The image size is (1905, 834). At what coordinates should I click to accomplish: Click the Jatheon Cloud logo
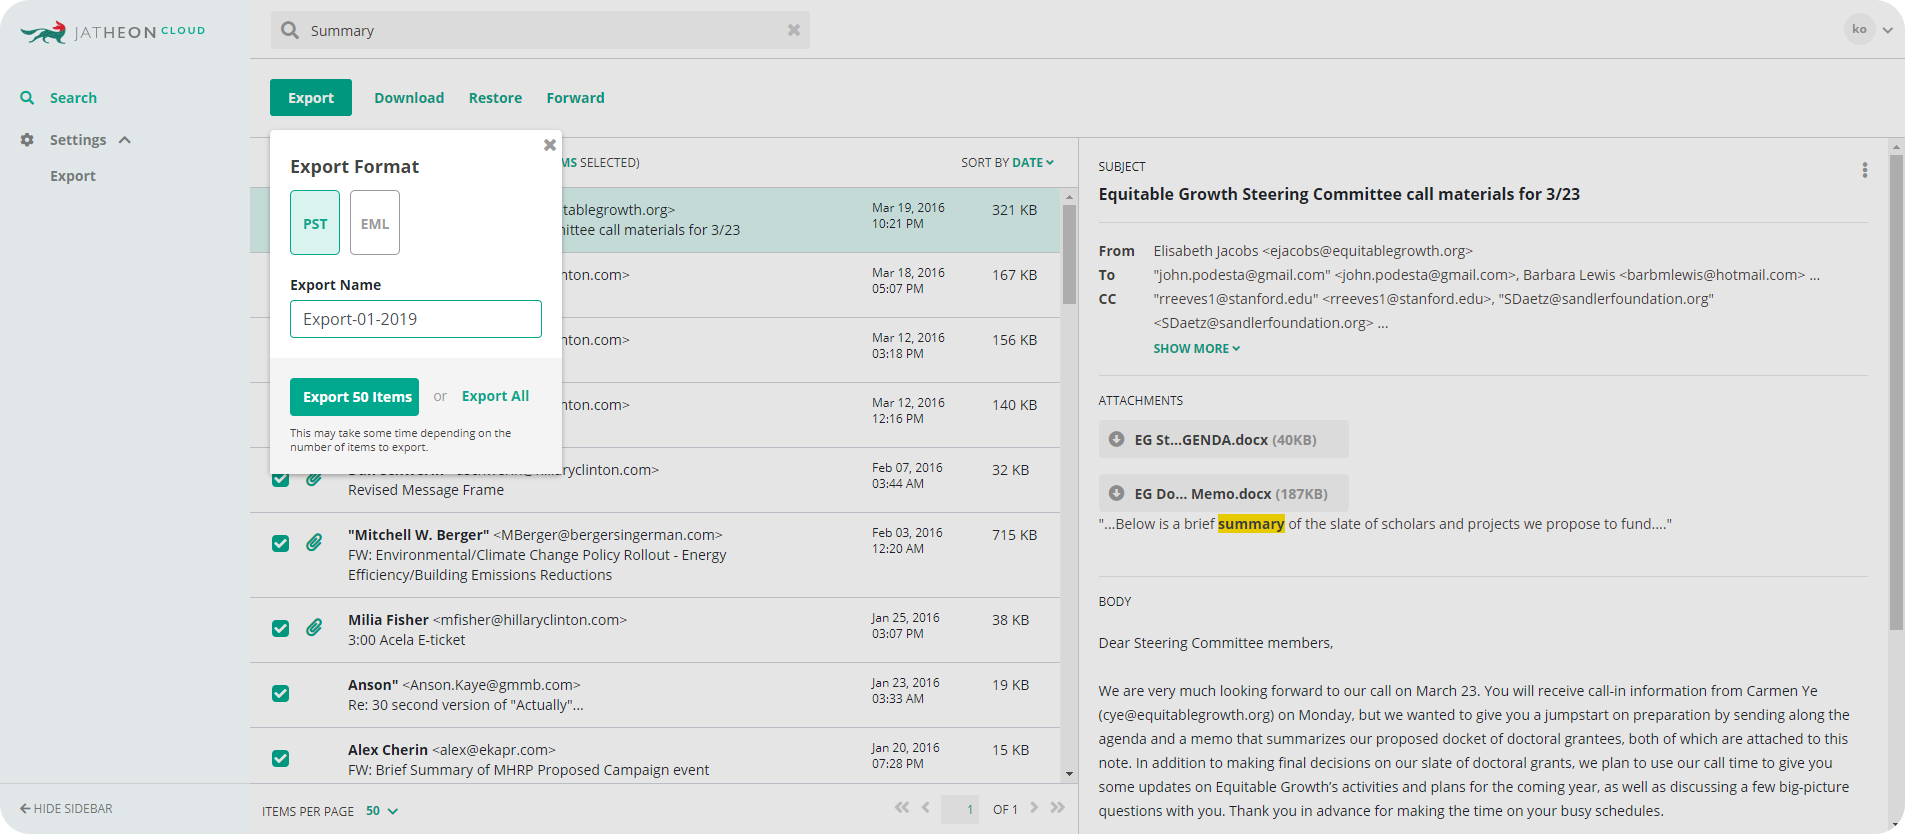coord(112,32)
